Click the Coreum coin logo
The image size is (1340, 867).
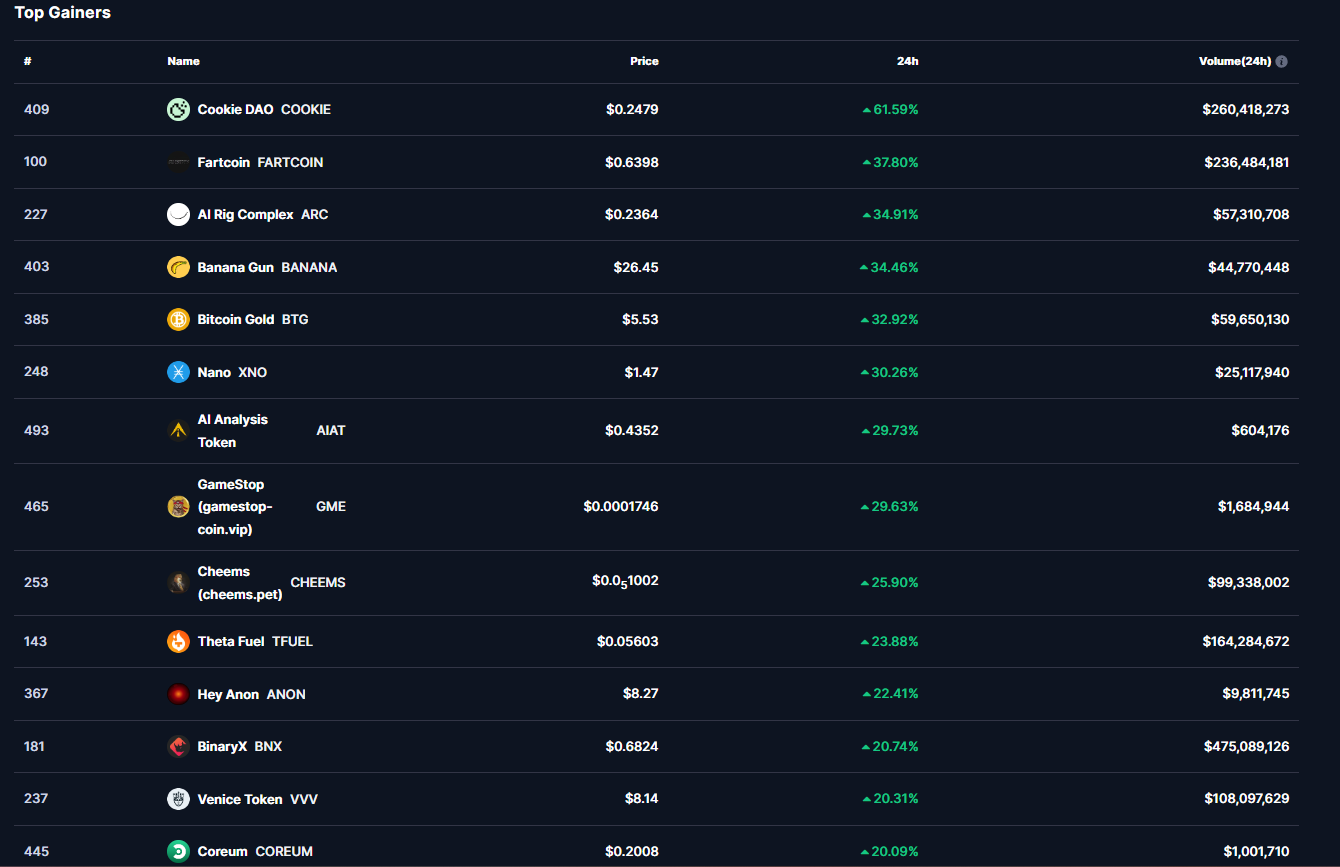[178, 852]
